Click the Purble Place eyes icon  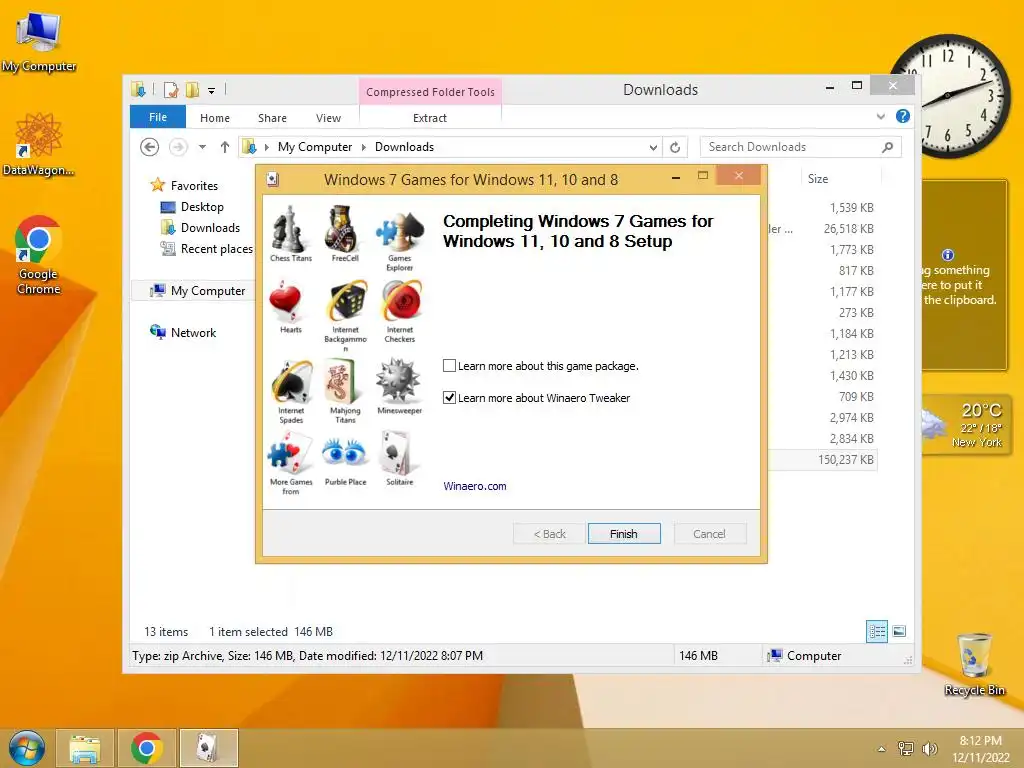(x=345, y=452)
